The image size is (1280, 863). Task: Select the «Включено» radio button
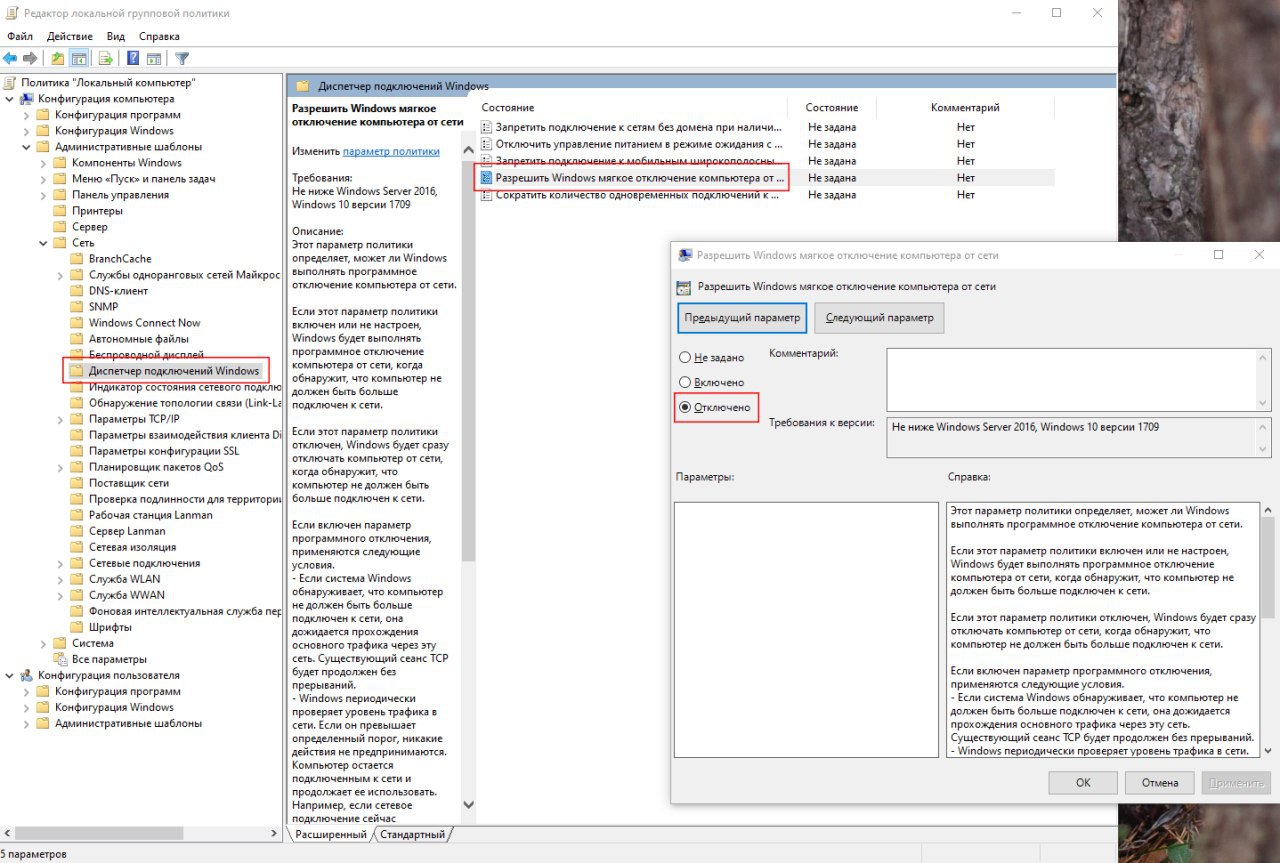[685, 382]
